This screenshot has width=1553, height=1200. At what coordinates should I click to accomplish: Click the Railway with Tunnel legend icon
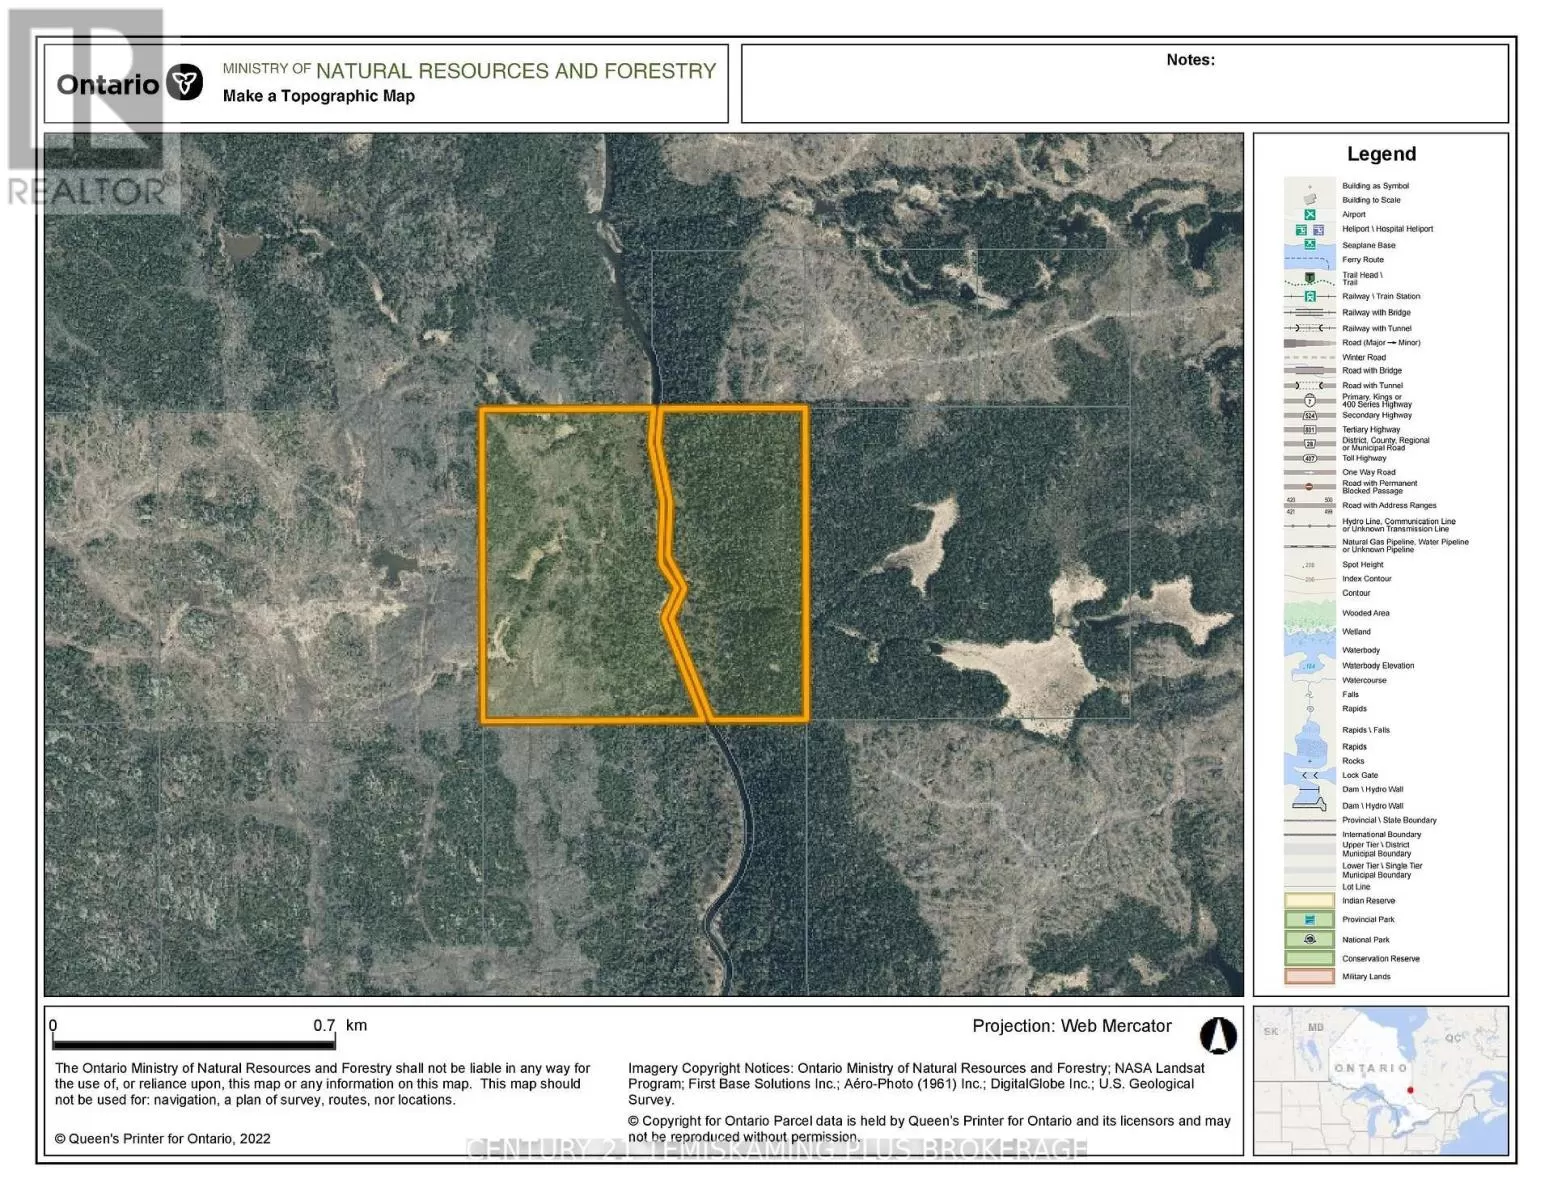[x=1307, y=326]
